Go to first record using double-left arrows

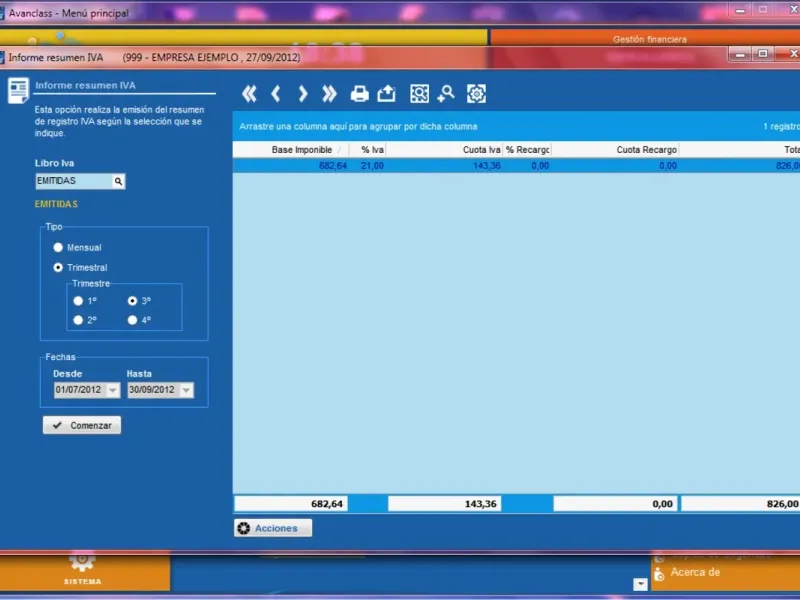click(249, 94)
